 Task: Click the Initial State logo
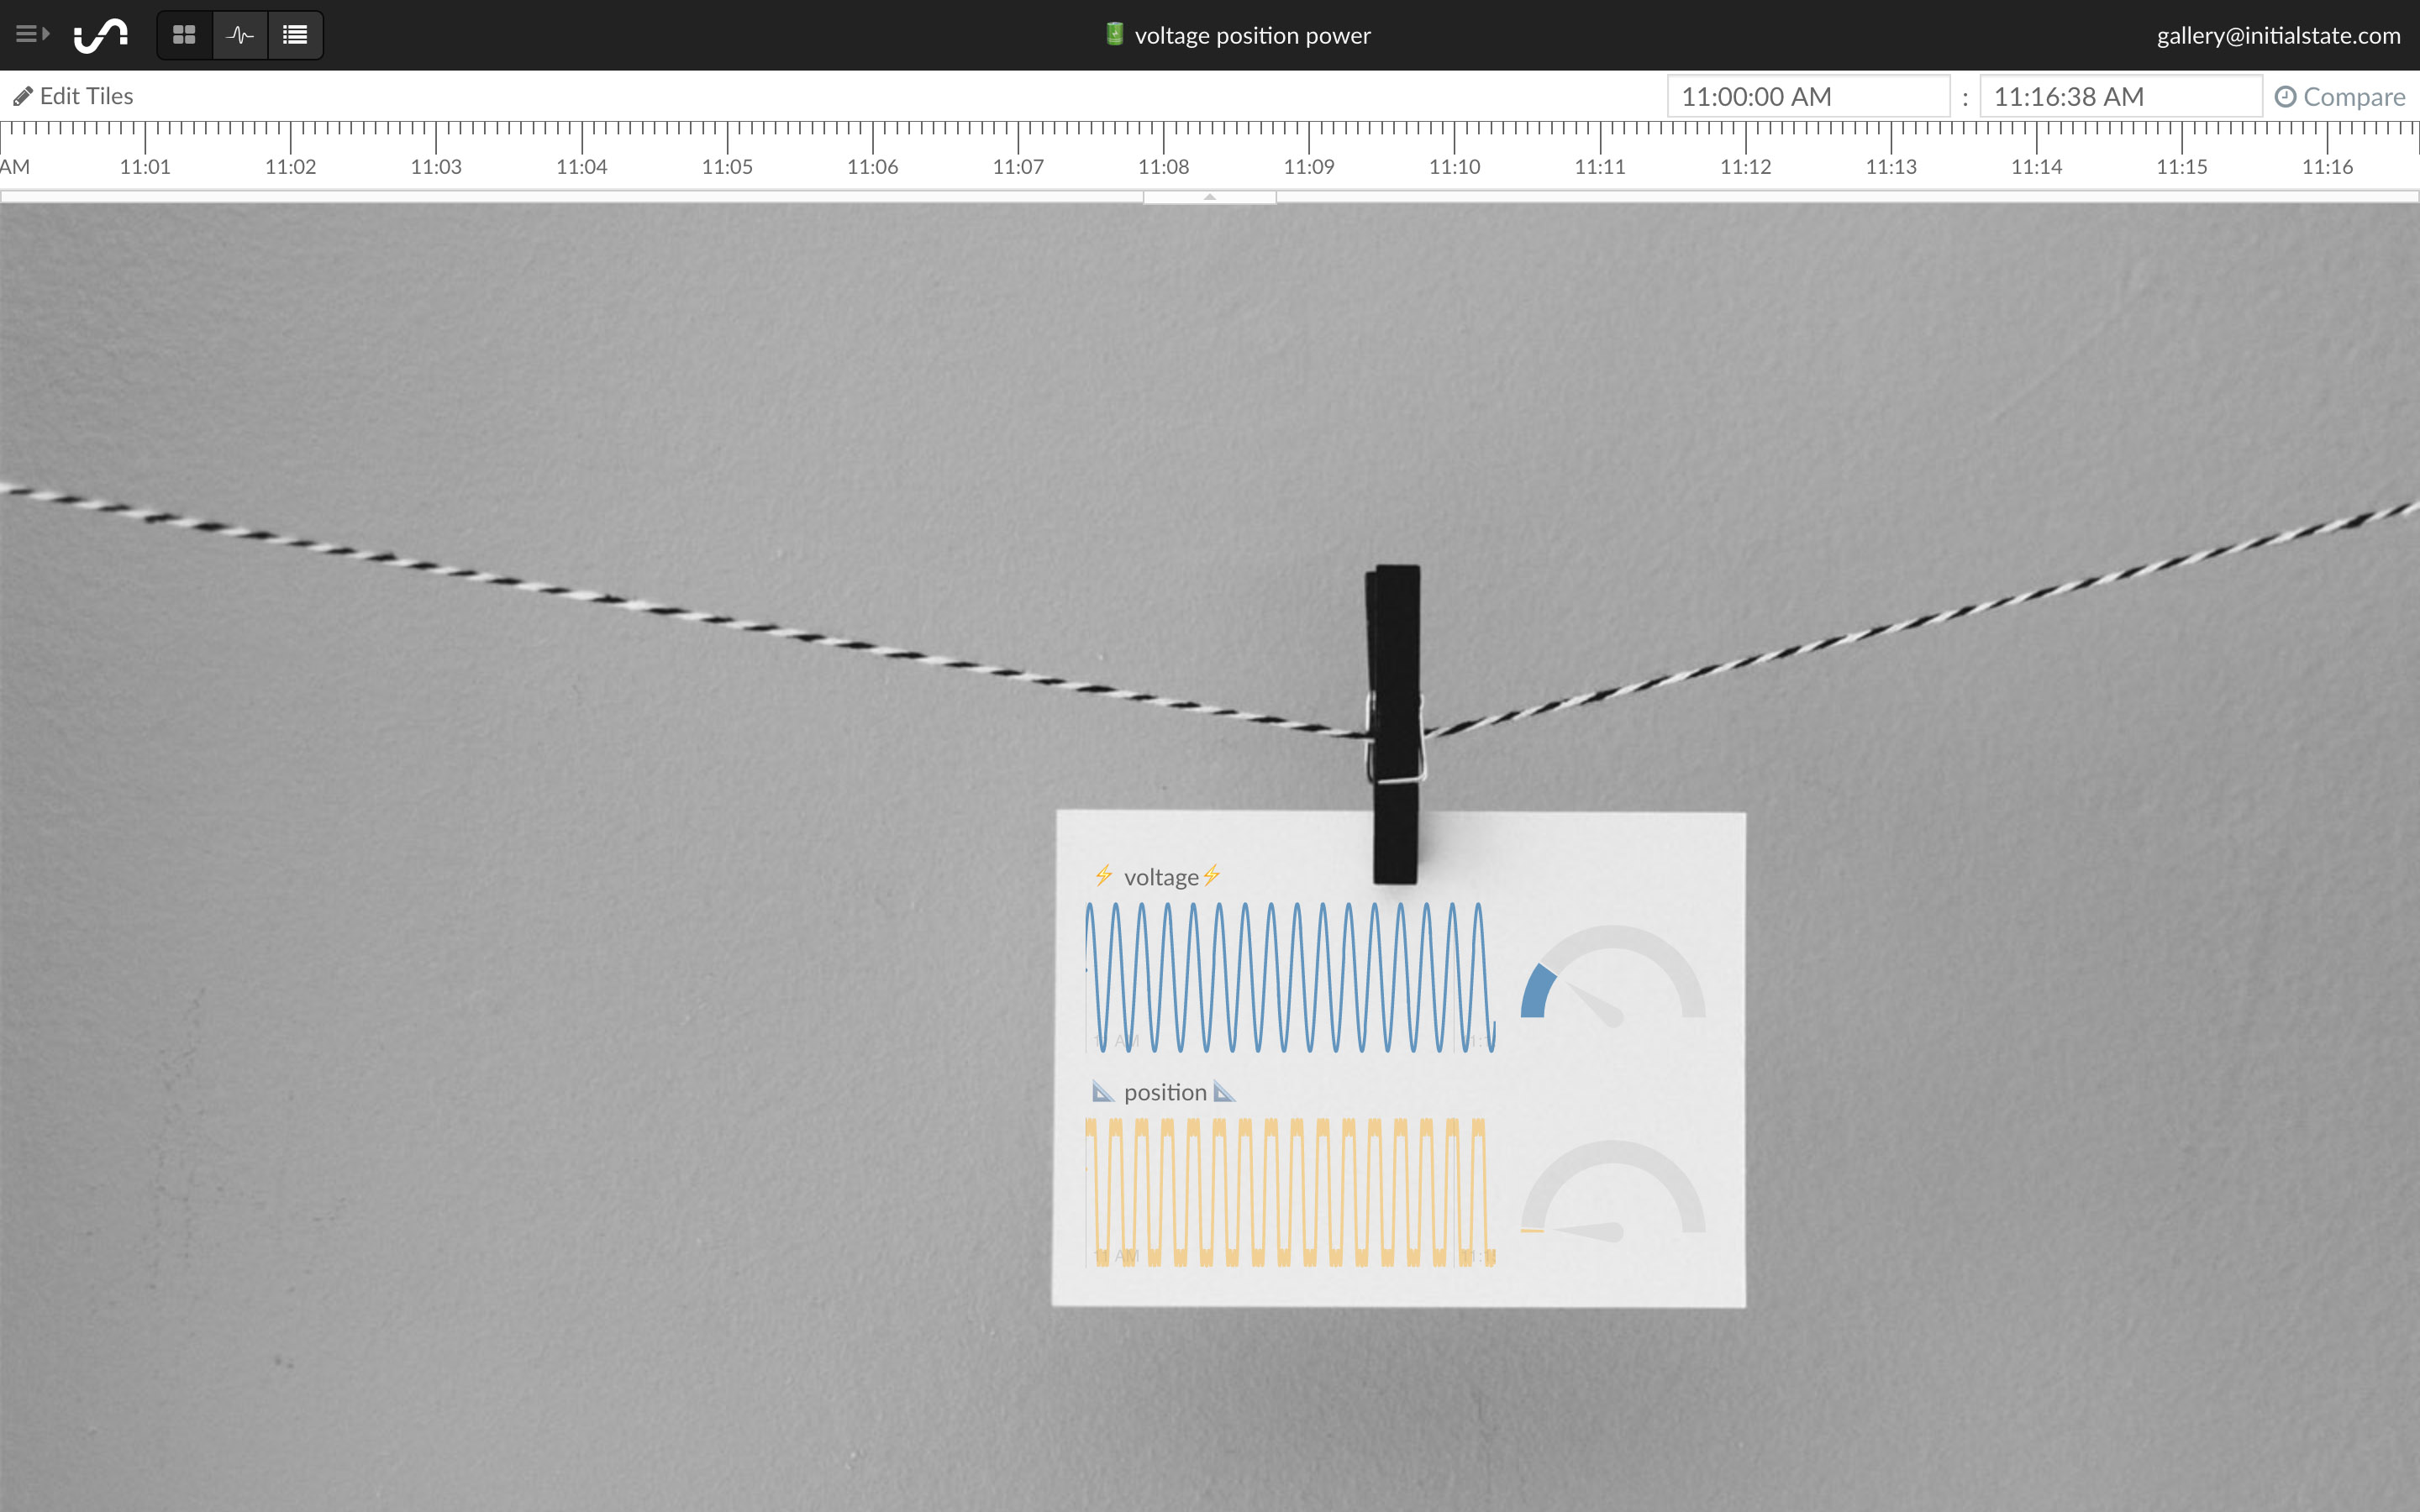(101, 34)
